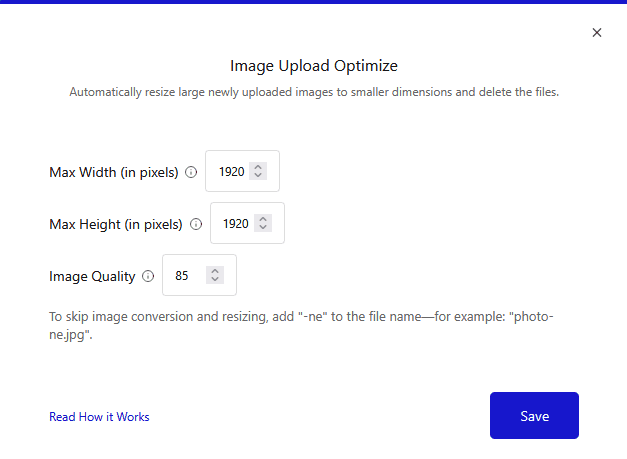Click the Max Width (in pixels) label
The width and height of the screenshot is (627, 459).
pos(114,172)
